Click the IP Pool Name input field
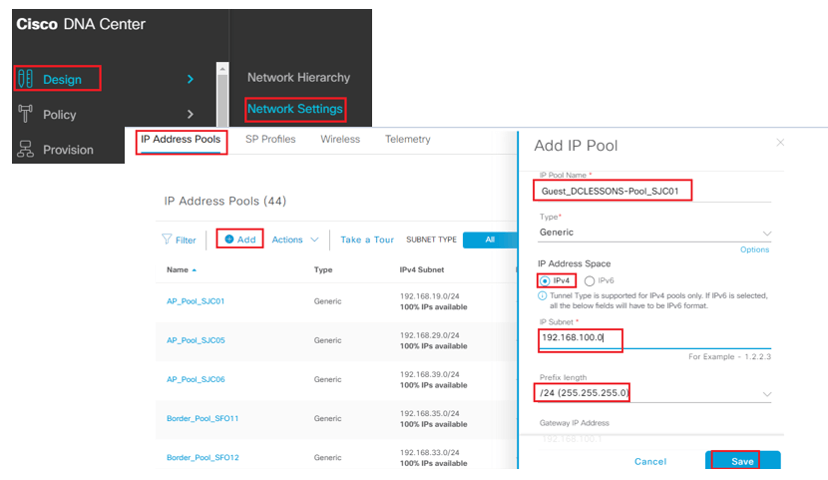 (x=654, y=191)
